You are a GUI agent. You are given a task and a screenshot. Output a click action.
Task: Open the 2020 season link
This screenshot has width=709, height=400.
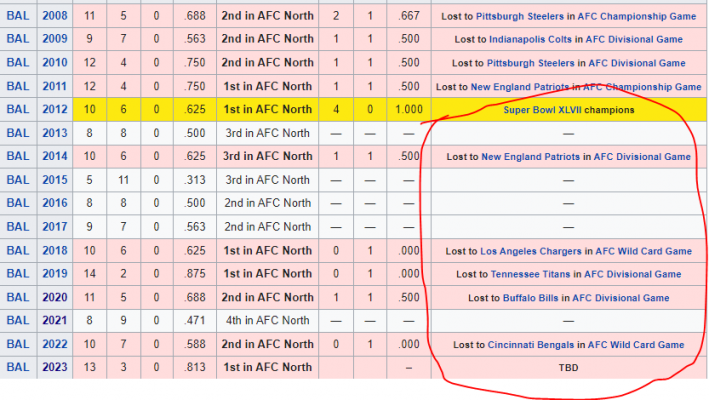(55, 297)
